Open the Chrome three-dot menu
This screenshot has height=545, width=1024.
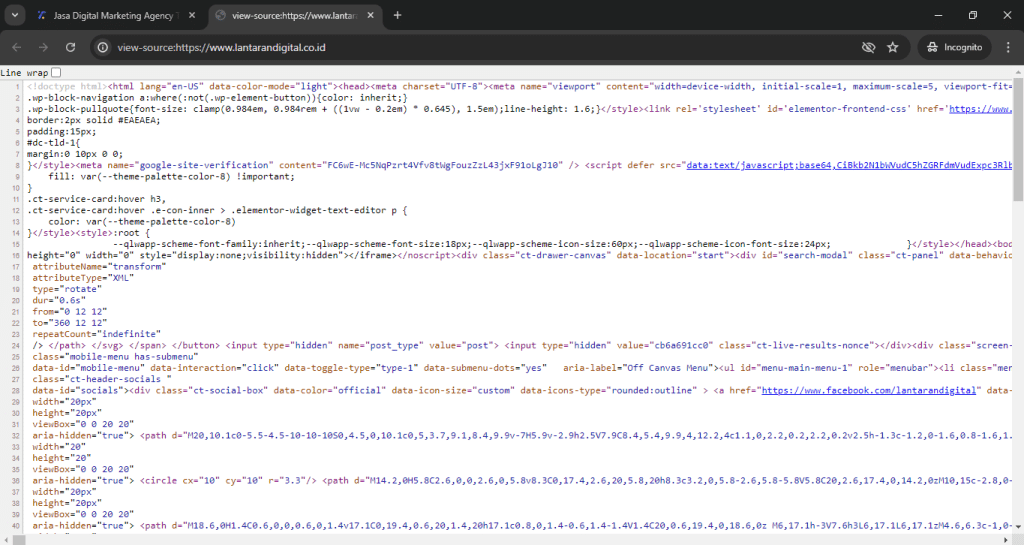click(x=1007, y=47)
